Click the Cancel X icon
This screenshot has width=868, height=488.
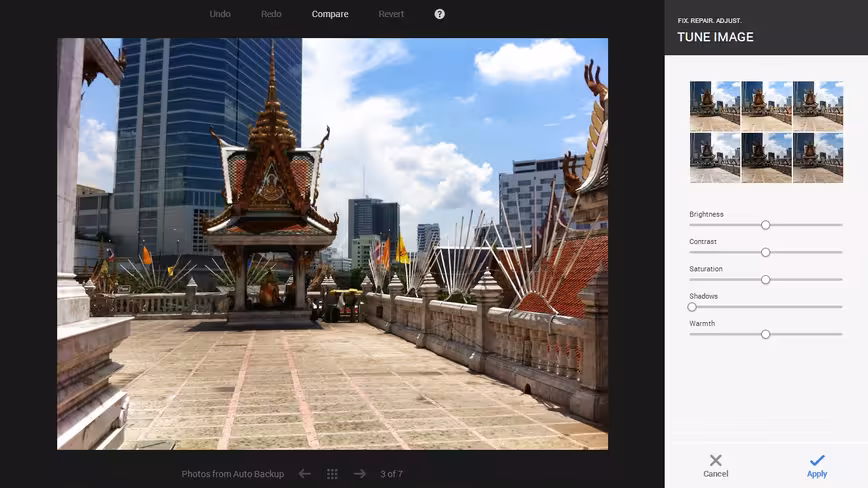tap(716, 460)
